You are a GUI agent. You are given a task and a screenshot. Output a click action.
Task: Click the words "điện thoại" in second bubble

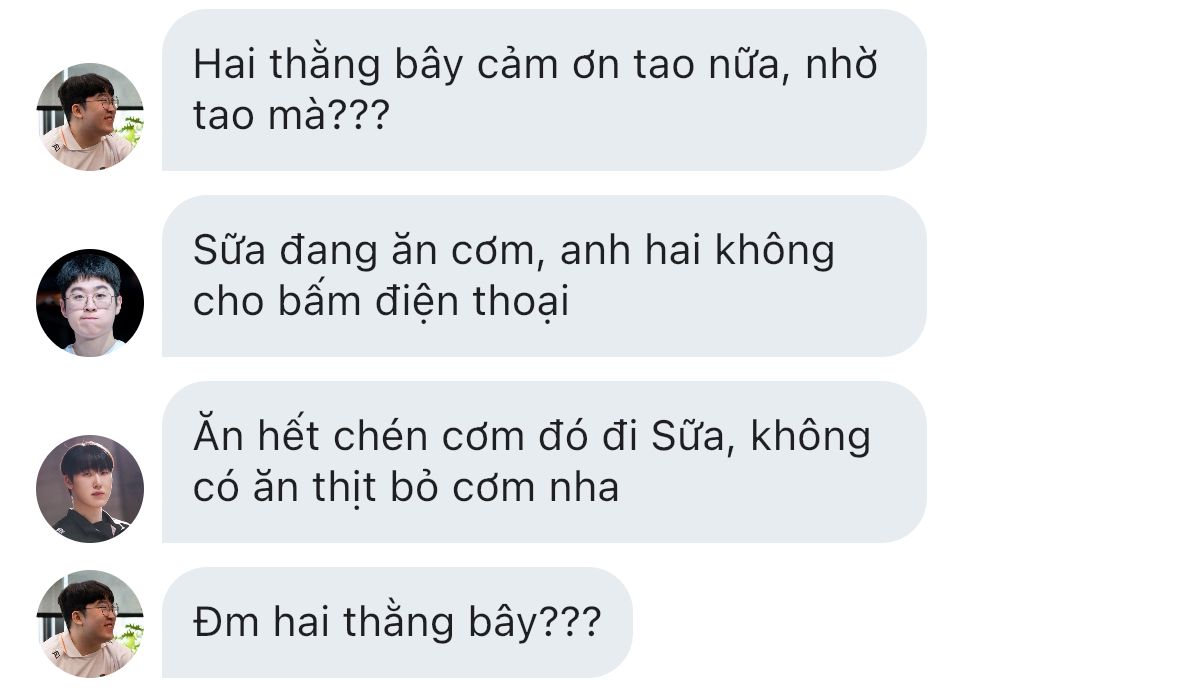(472, 302)
